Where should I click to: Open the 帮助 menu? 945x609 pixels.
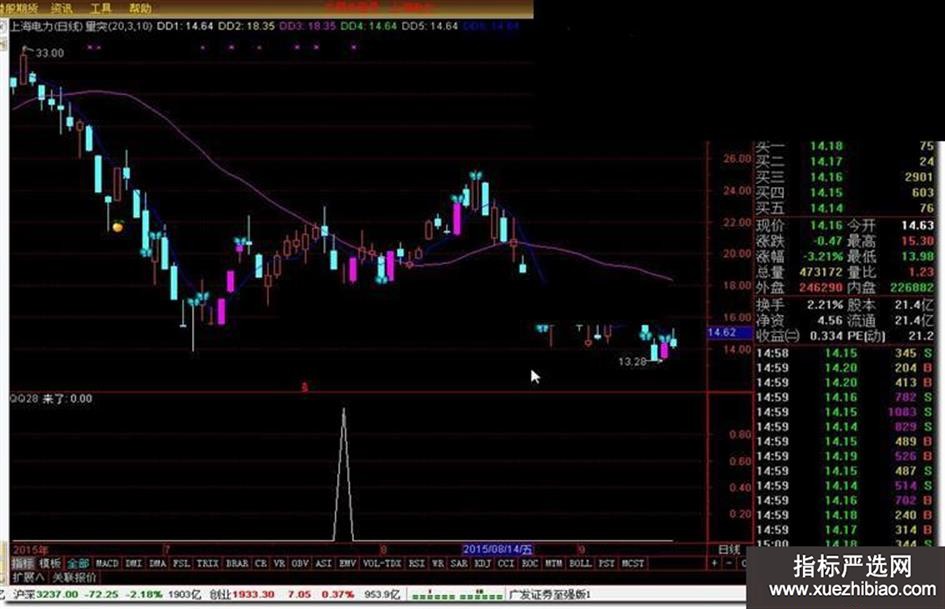[140, 8]
